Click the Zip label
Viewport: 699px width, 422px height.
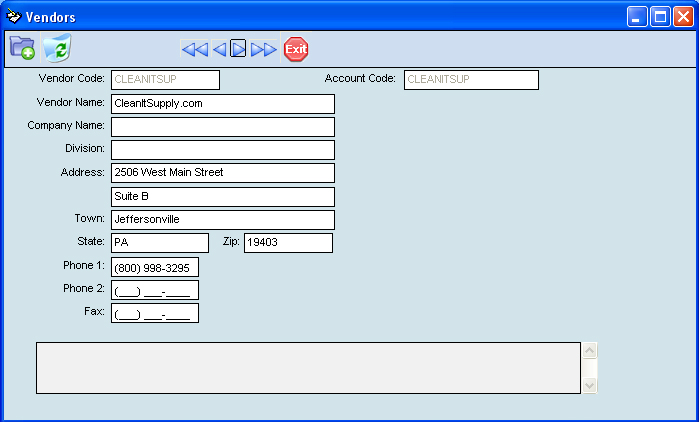231,242
